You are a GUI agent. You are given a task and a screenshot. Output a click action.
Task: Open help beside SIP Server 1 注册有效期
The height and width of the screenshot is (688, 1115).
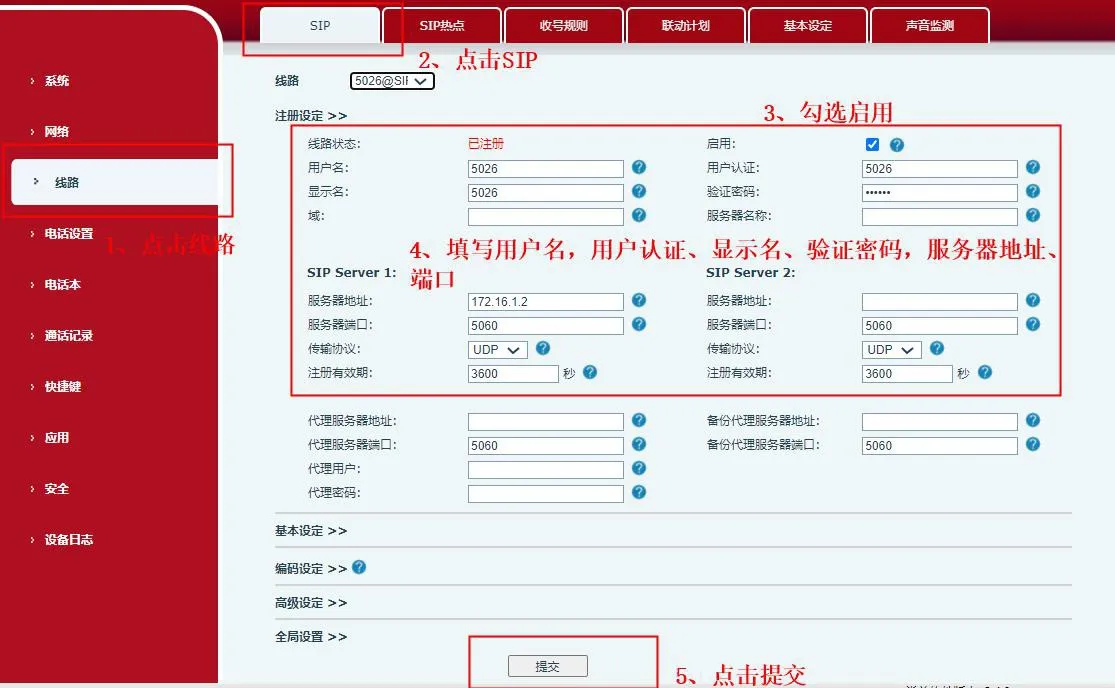pos(590,373)
